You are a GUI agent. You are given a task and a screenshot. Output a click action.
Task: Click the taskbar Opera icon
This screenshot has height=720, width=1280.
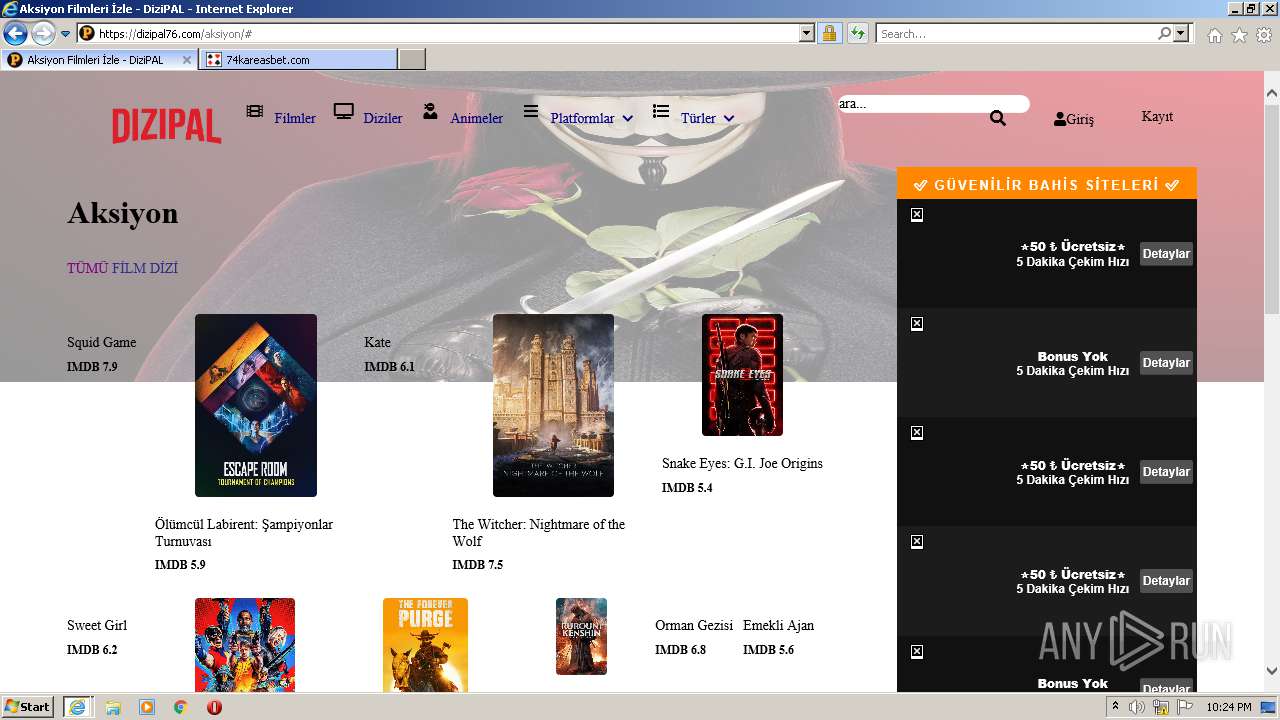click(x=214, y=708)
